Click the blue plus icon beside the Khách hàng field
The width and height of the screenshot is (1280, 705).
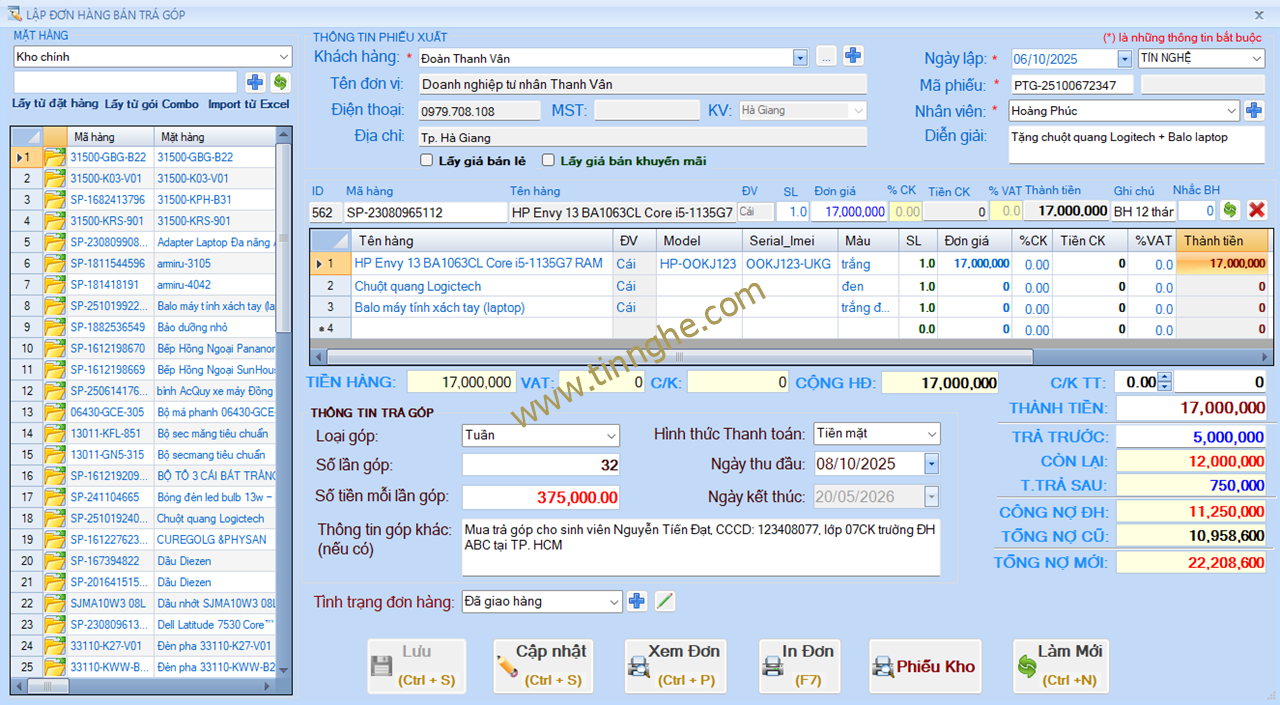click(x=853, y=56)
